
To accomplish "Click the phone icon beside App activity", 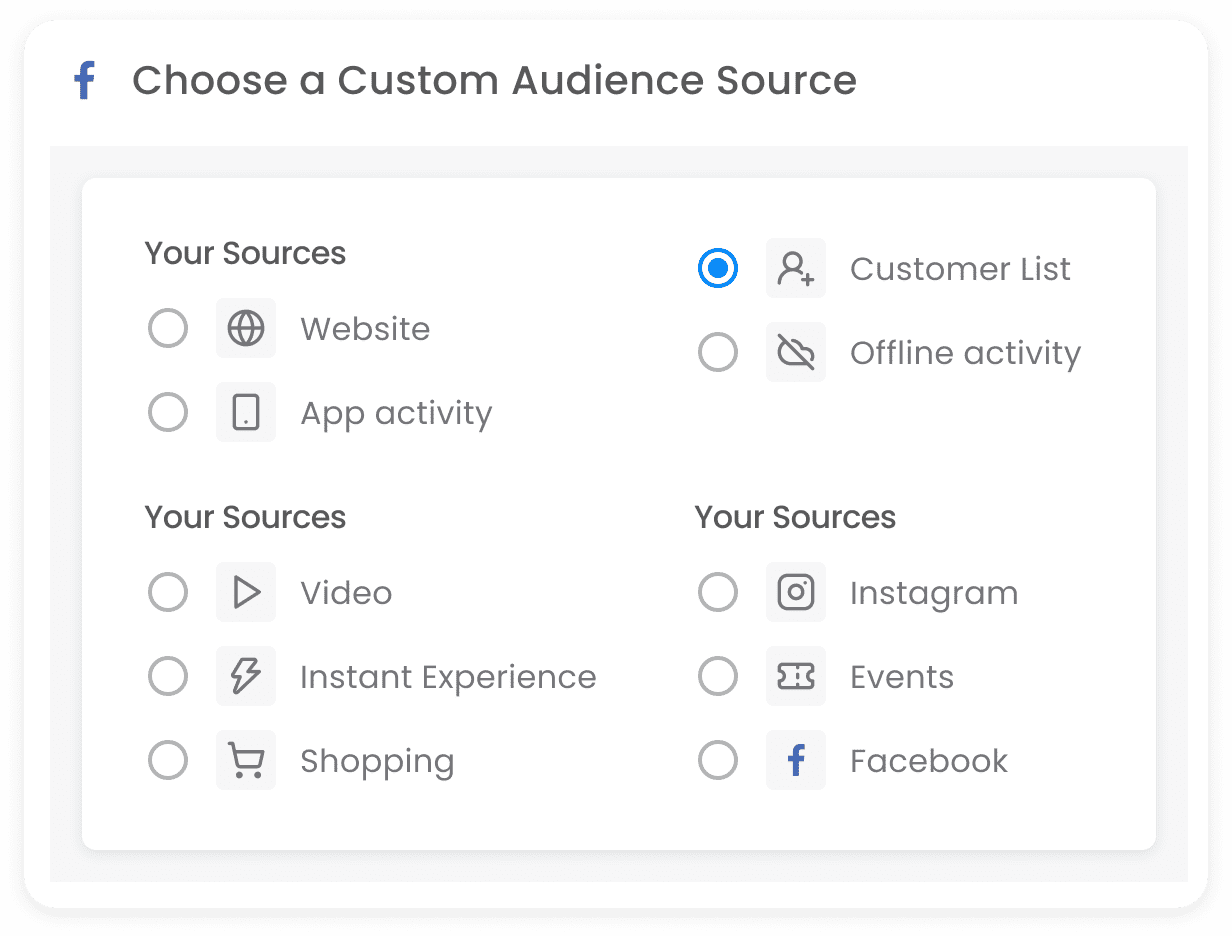I will pos(246,412).
